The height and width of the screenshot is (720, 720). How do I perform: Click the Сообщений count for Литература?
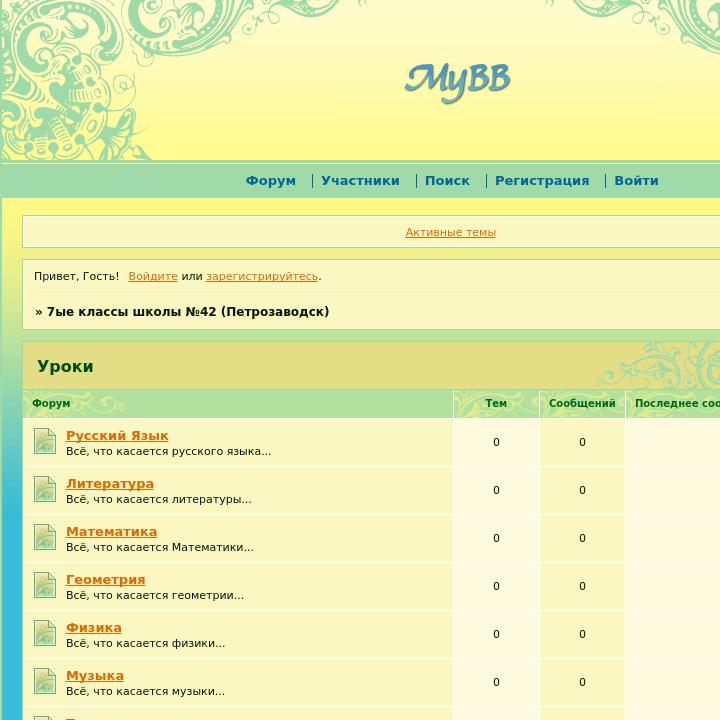[x=582, y=490]
